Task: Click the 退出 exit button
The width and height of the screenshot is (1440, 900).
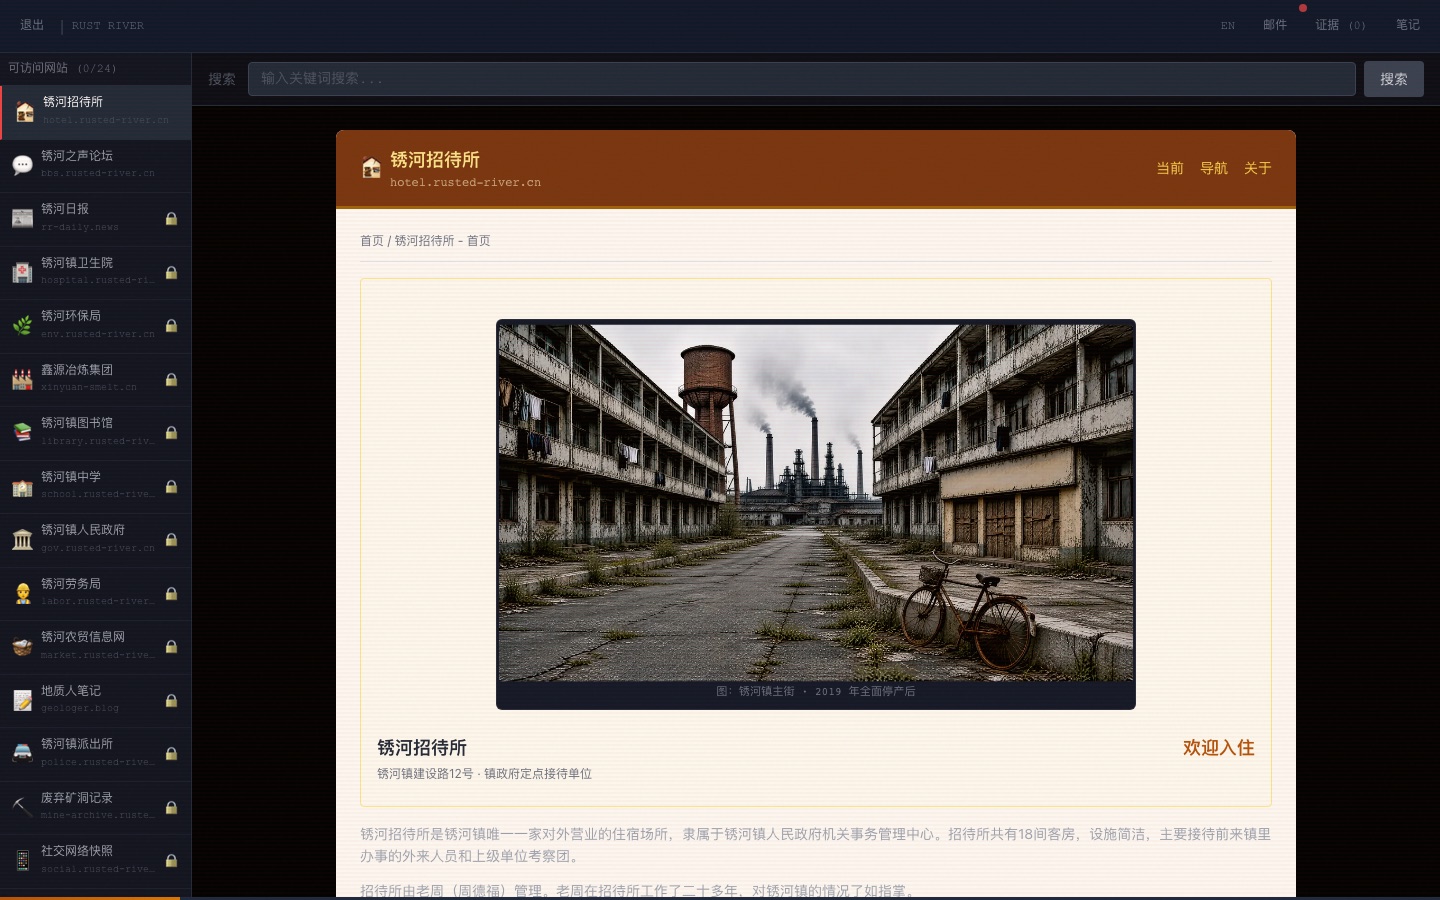Action: click(x=32, y=25)
